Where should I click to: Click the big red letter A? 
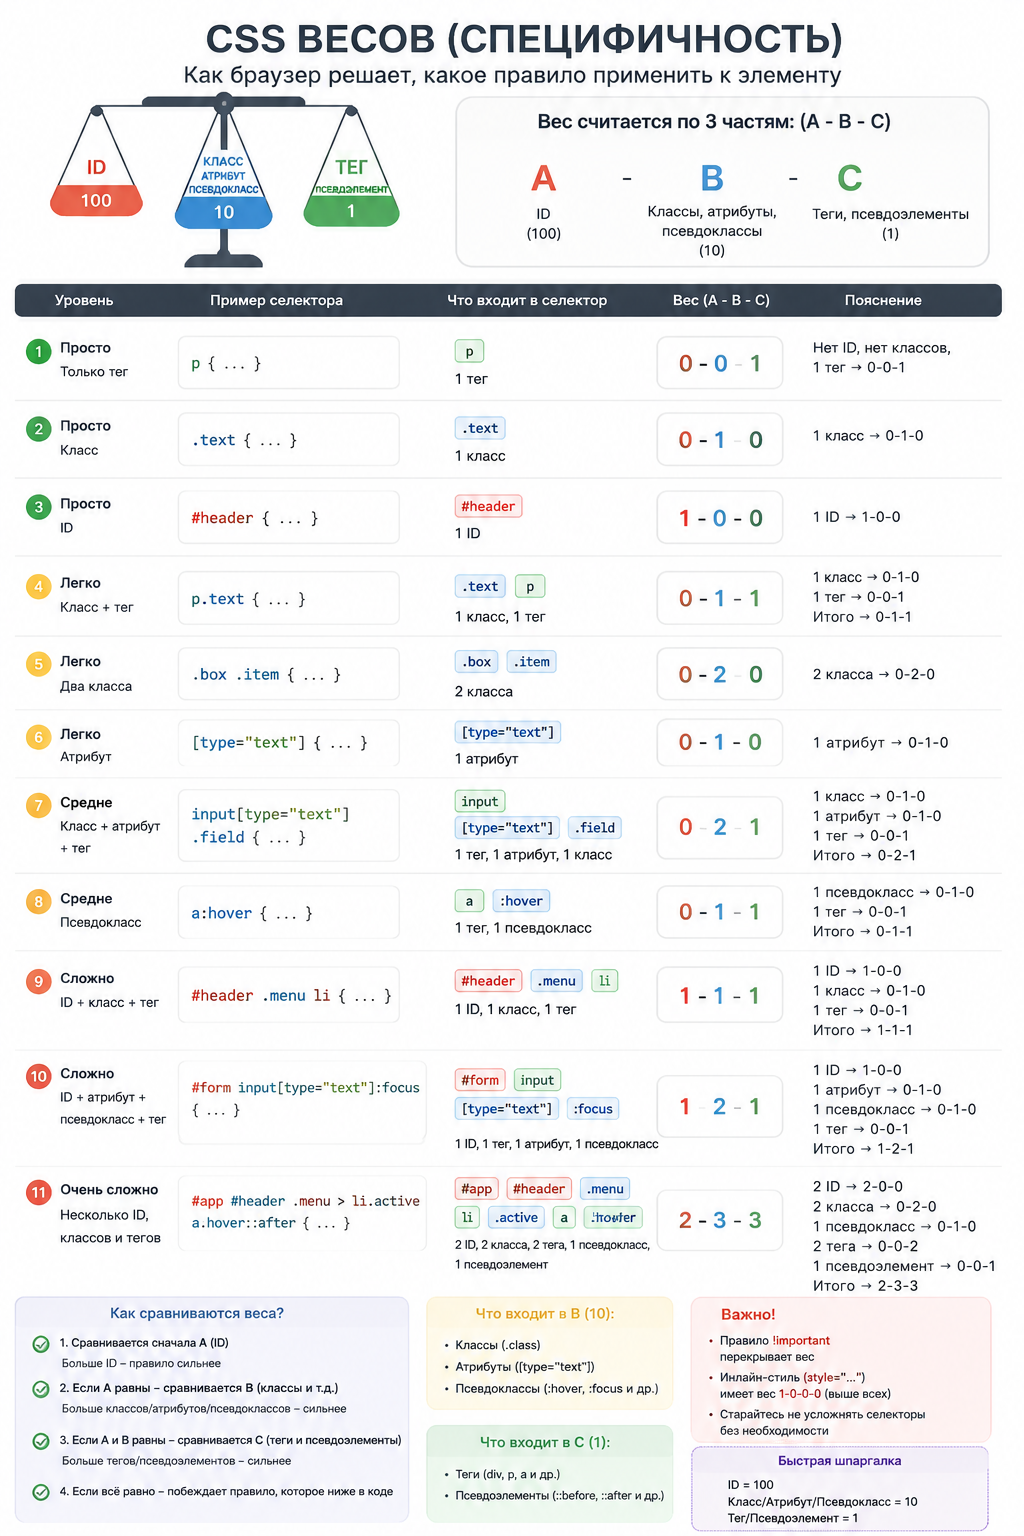pyautogui.click(x=543, y=178)
